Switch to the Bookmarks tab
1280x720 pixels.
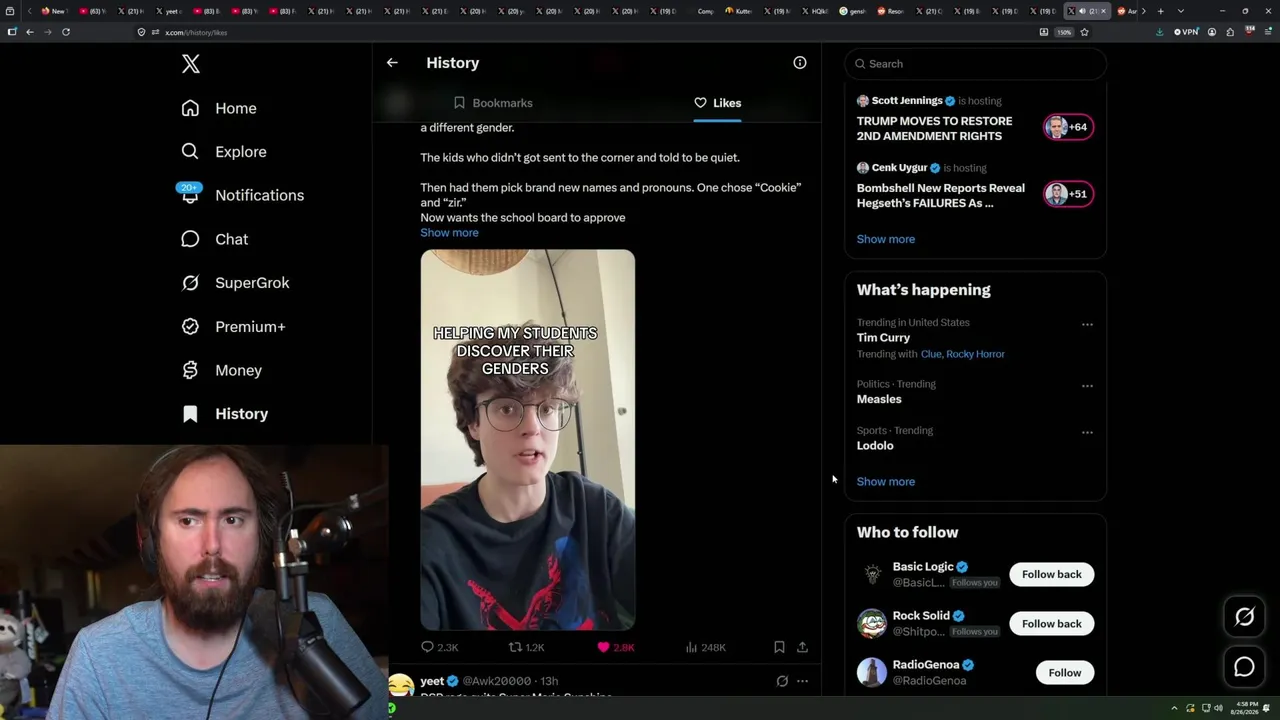(x=492, y=103)
